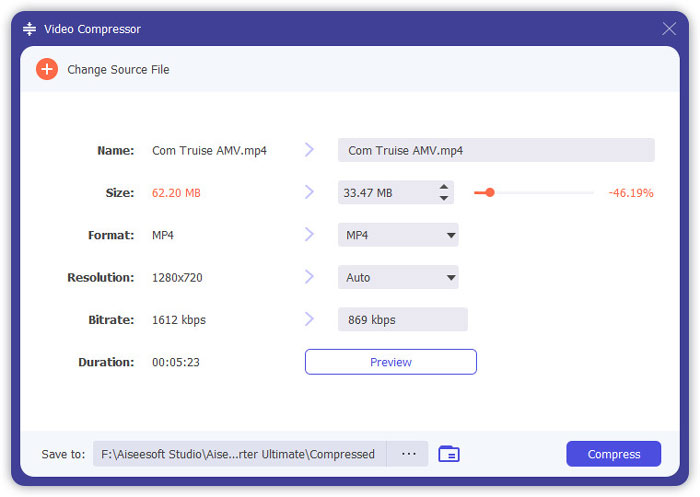Click the Compress button
Viewport: 700px width, 497px height.
(613, 454)
